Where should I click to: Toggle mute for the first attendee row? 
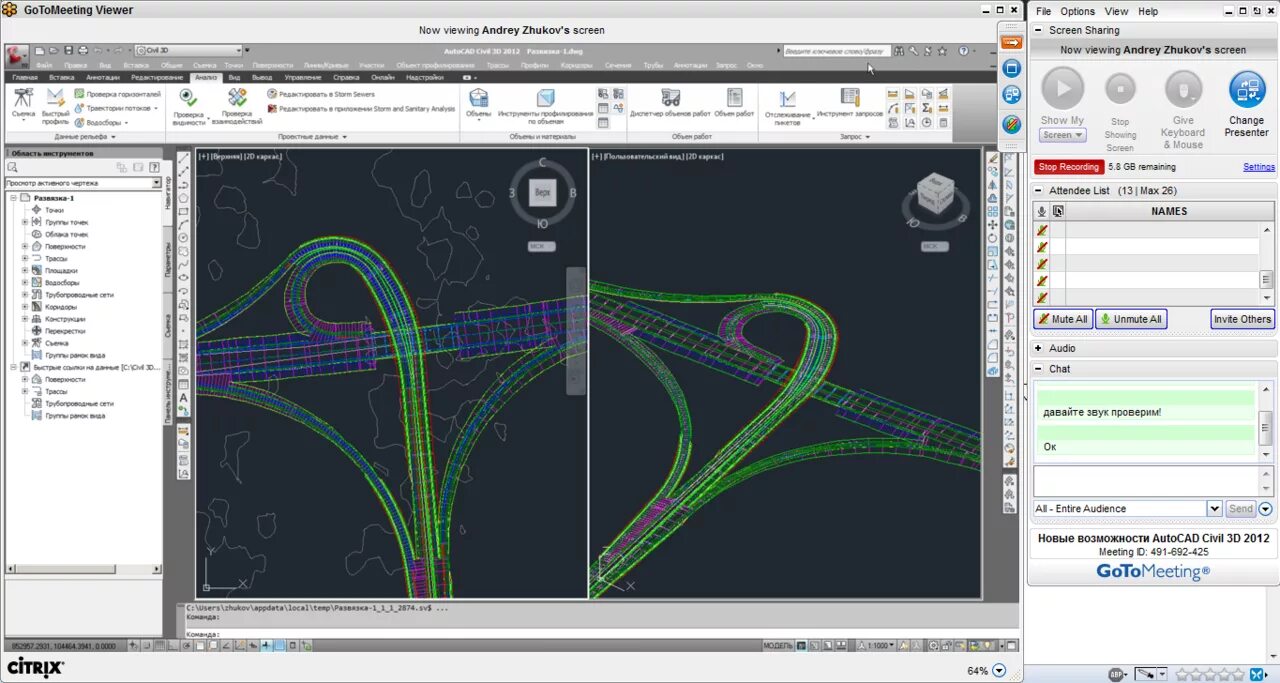point(1042,230)
